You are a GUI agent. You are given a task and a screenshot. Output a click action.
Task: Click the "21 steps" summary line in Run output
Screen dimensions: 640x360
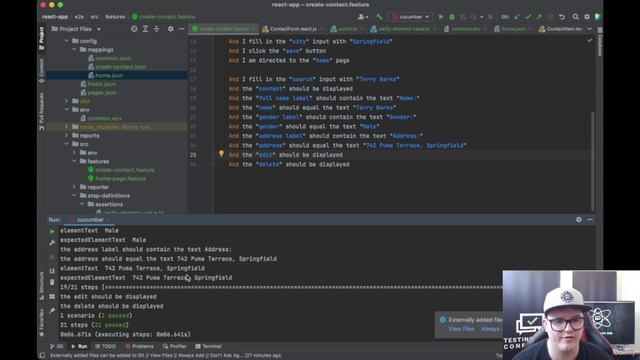(x=94, y=325)
